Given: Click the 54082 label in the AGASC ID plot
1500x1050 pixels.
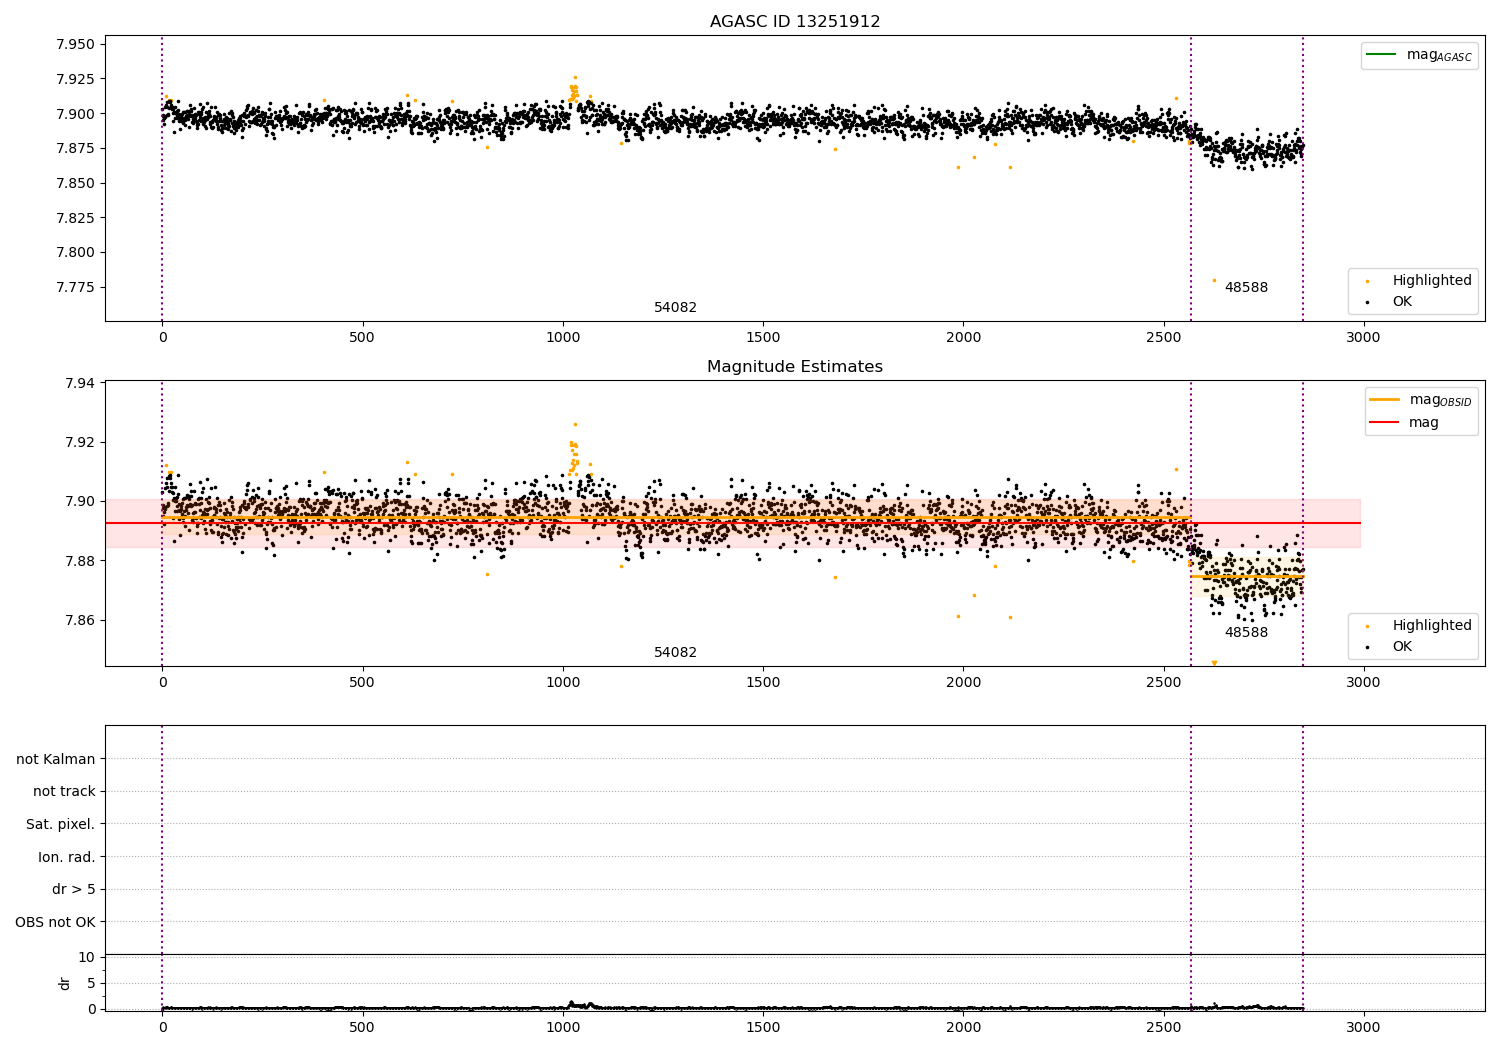Looking at the screenshot, I should [x=676, y=308].
